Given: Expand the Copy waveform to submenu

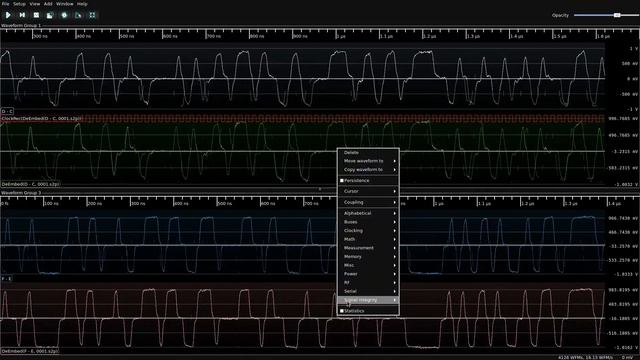Looking at the screenshot, I should pos(368,169).
